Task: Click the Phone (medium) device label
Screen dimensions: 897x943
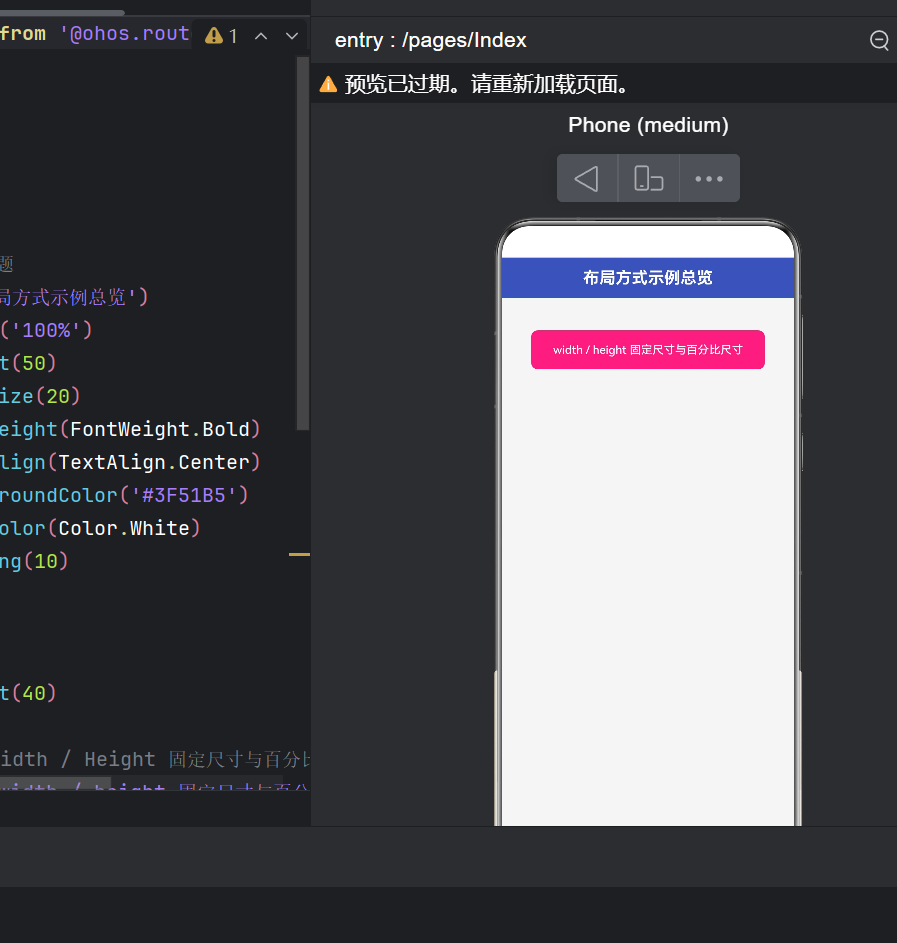Action: (648, 125)
